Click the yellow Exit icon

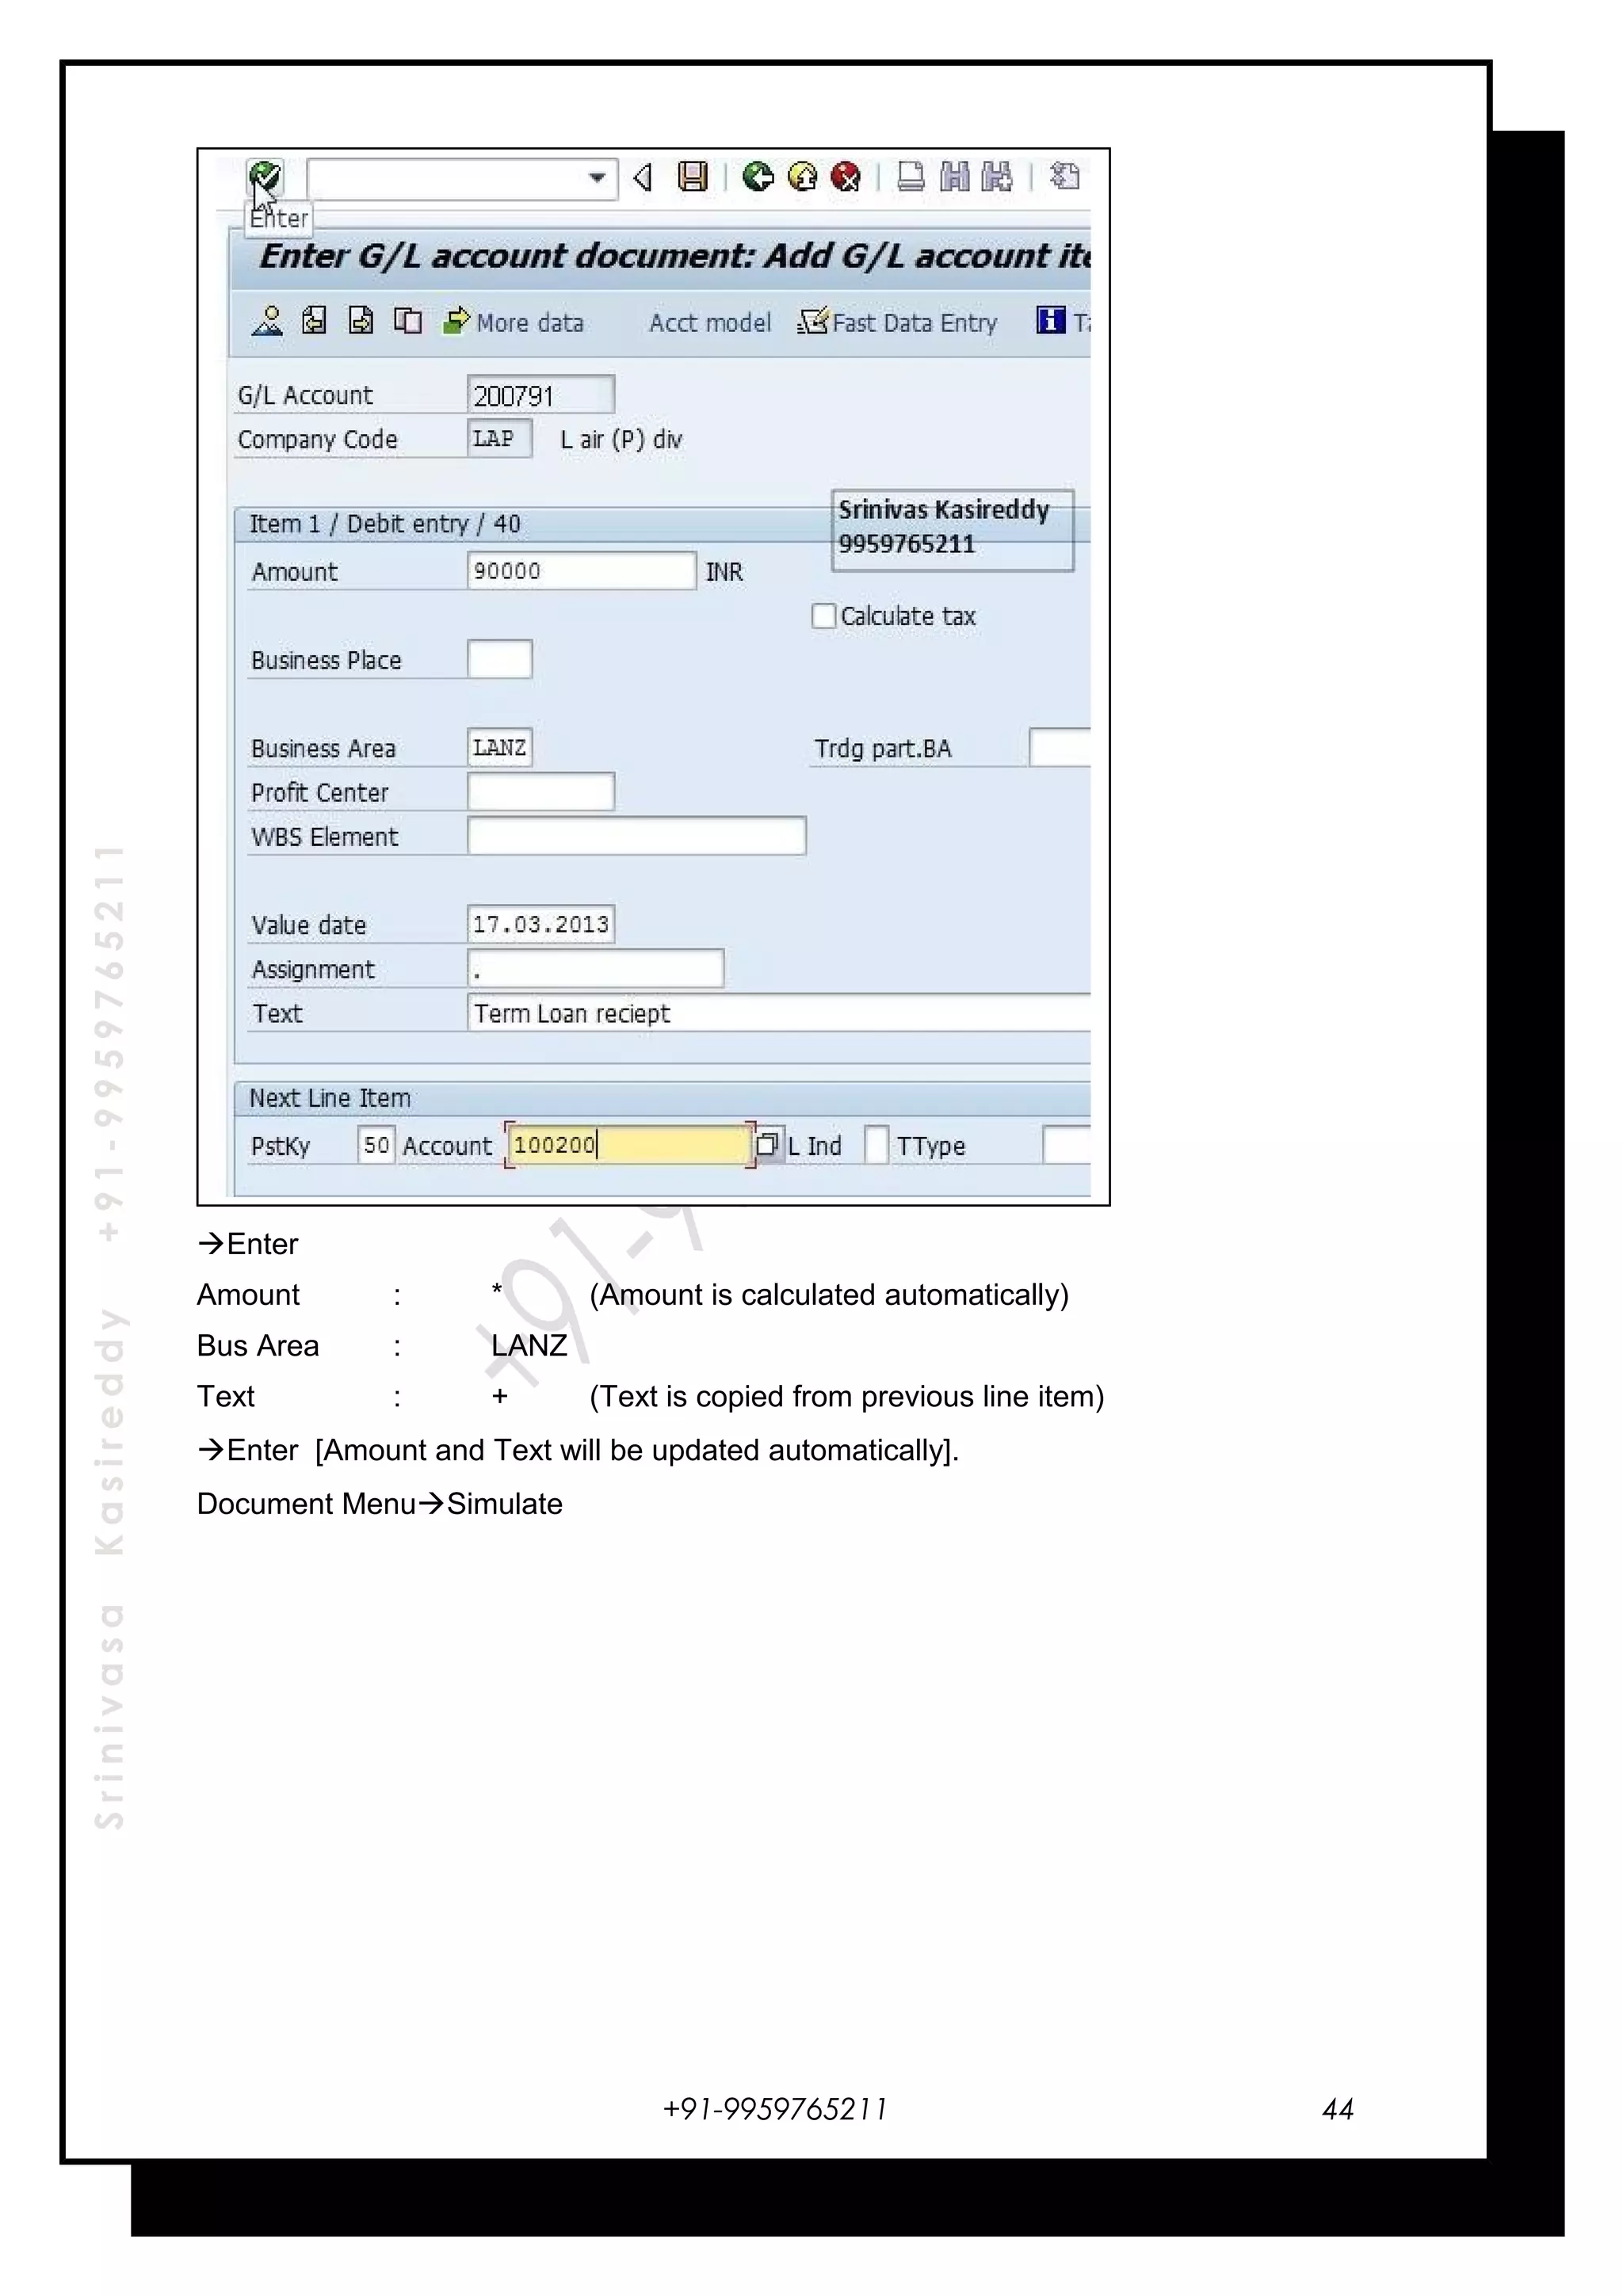coord(802,177)
